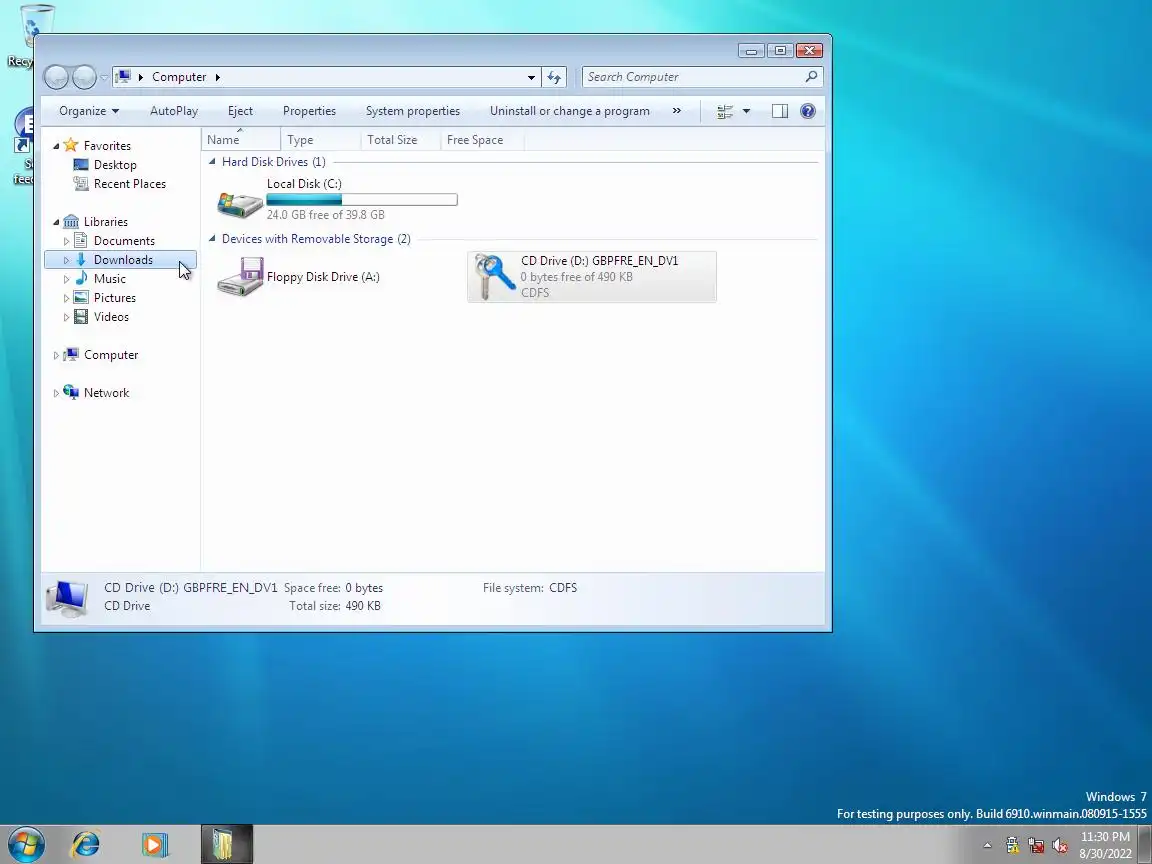Click the computer icon in details pane
1152x864 pixels.
(68, 597)
